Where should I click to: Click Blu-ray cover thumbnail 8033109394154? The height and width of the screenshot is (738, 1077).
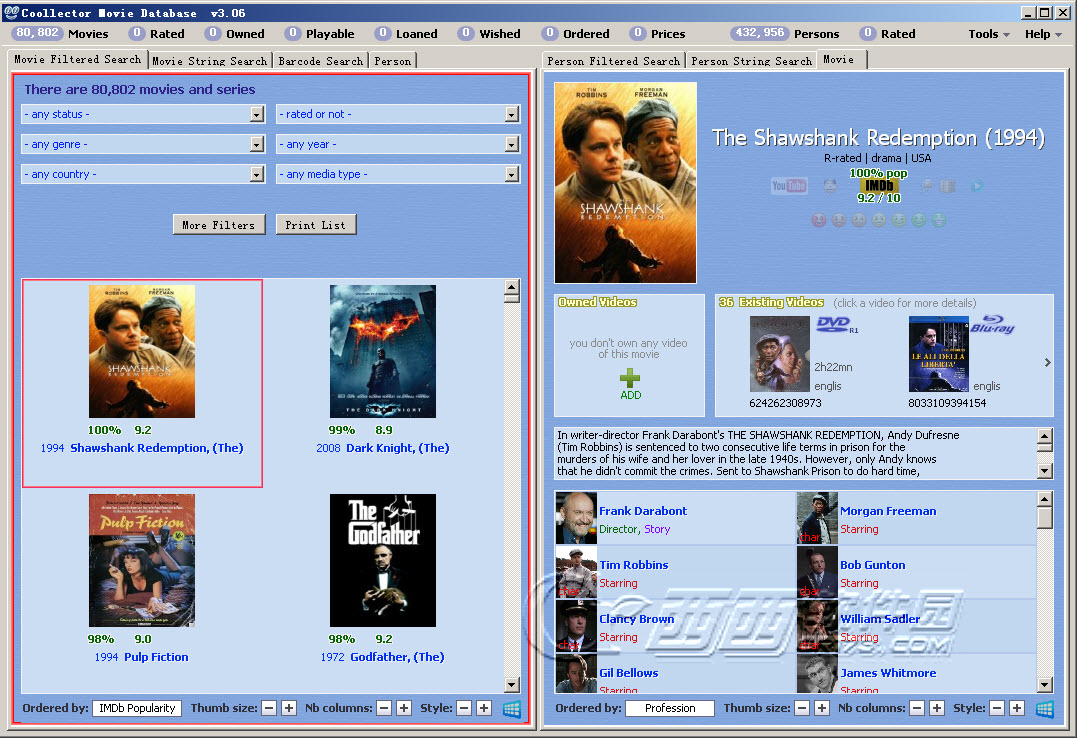(939, 353)
